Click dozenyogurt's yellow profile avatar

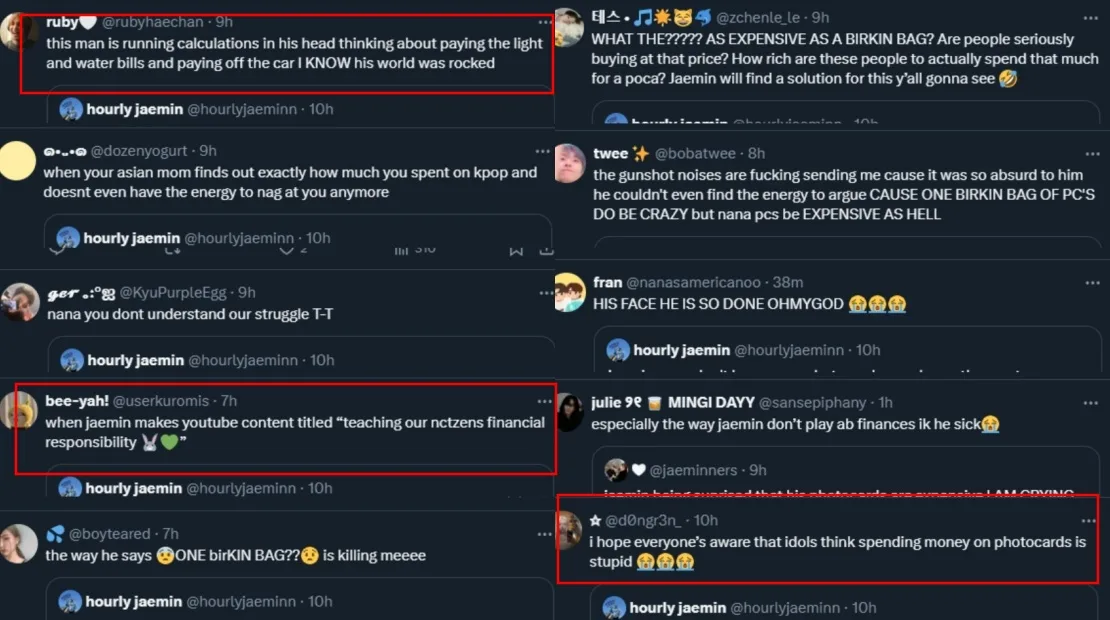point(19,160)
